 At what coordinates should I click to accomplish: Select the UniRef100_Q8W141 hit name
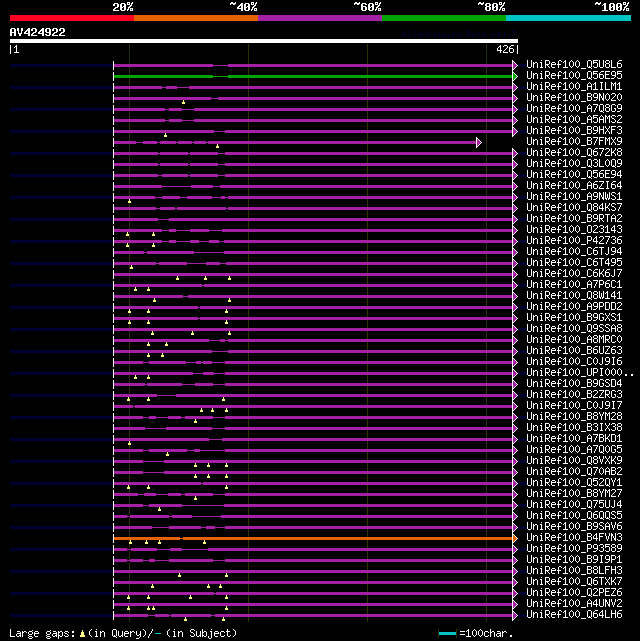tap(574, 296)
